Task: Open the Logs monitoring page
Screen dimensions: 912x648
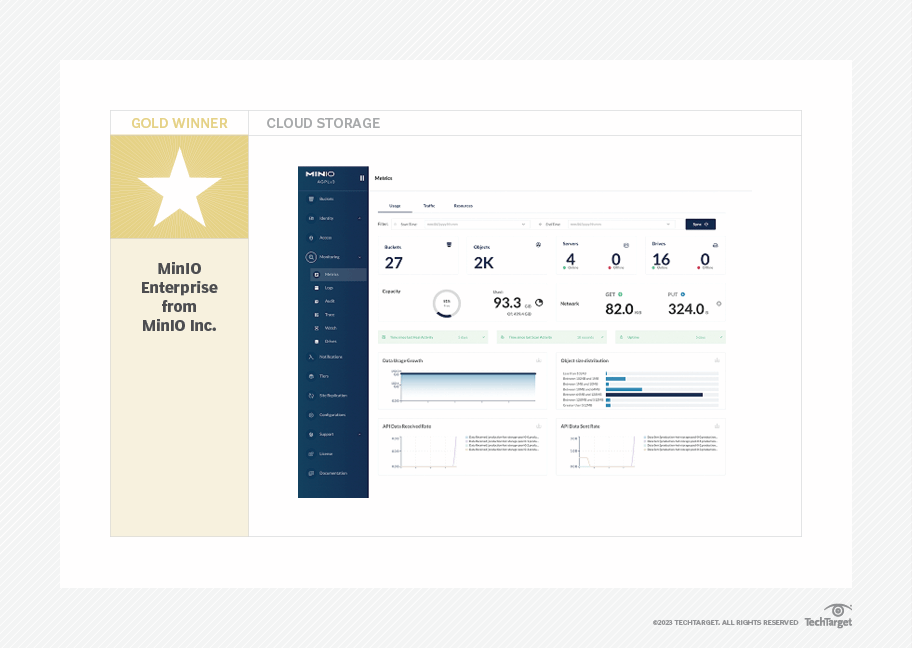Action: click(x=329, y=287)
